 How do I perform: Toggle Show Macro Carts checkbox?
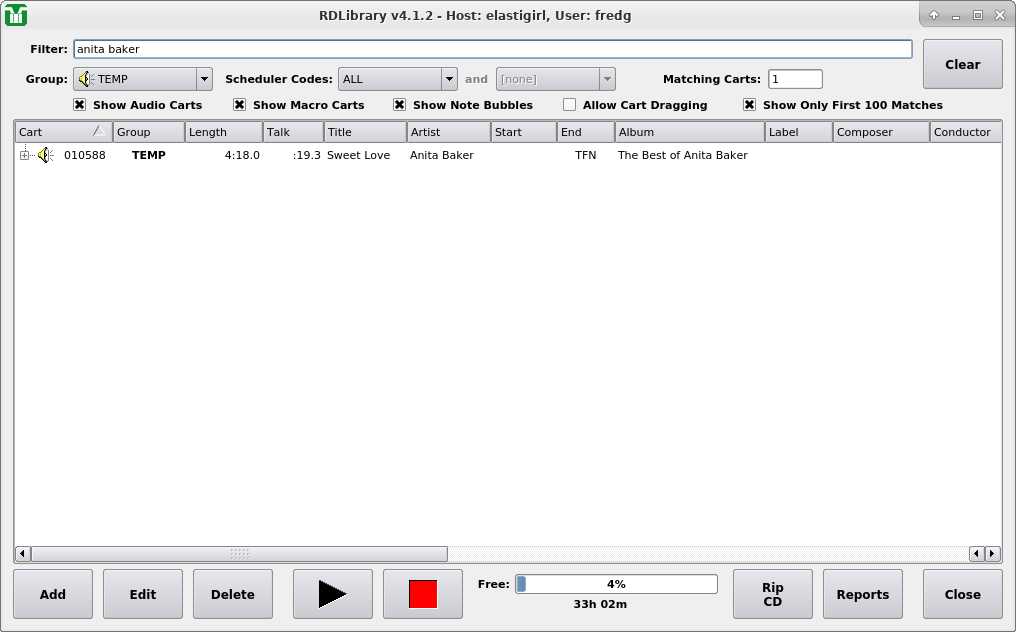click(240, 105)
